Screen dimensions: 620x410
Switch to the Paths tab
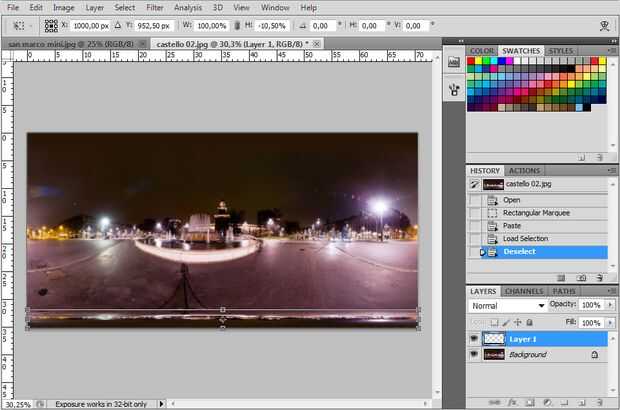564,291
